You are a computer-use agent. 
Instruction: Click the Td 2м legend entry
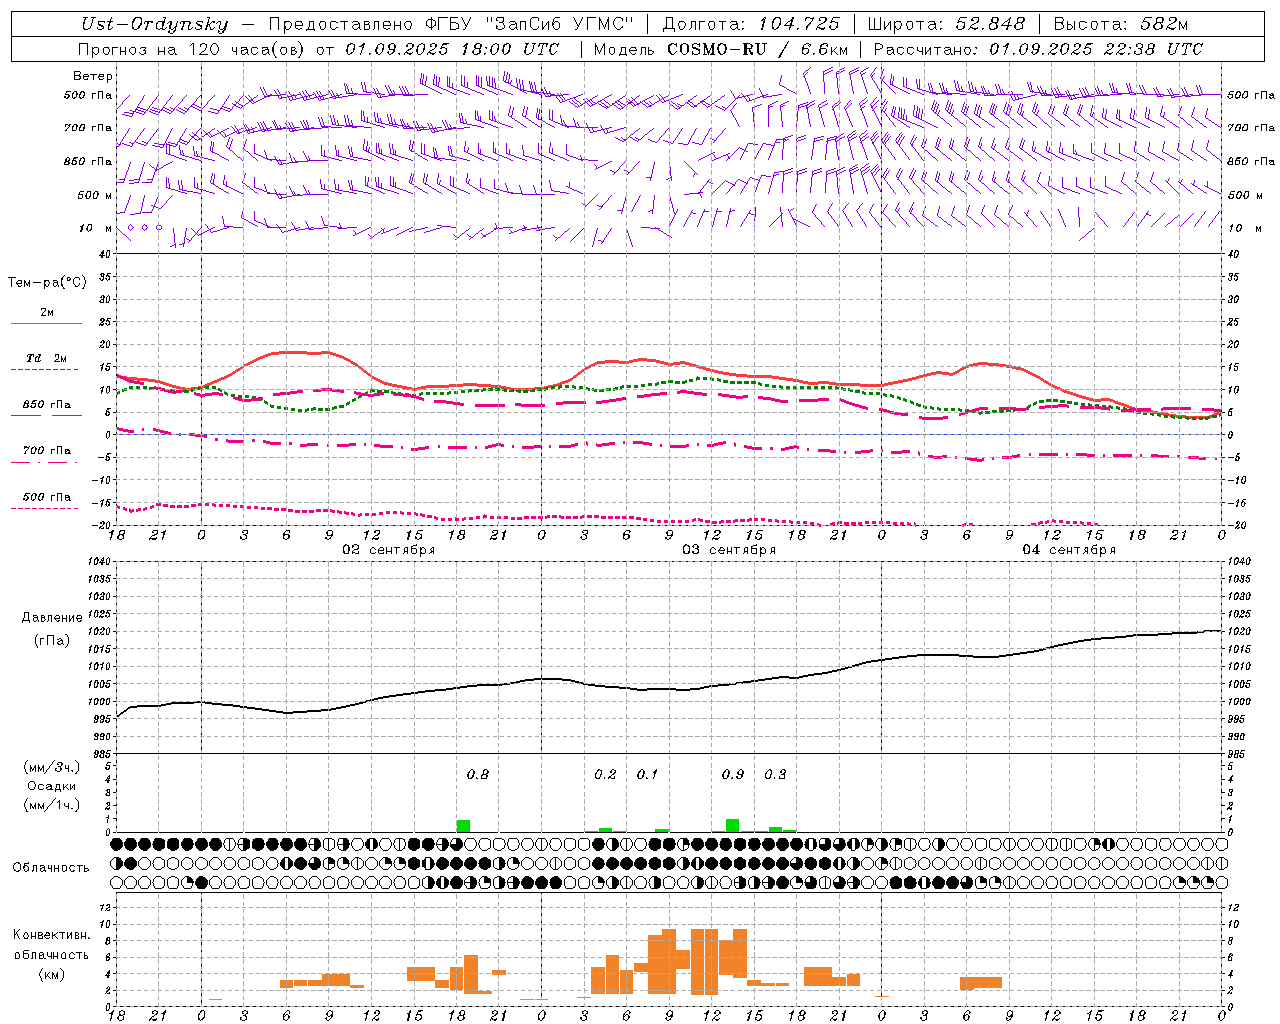(x=47, y=358)
